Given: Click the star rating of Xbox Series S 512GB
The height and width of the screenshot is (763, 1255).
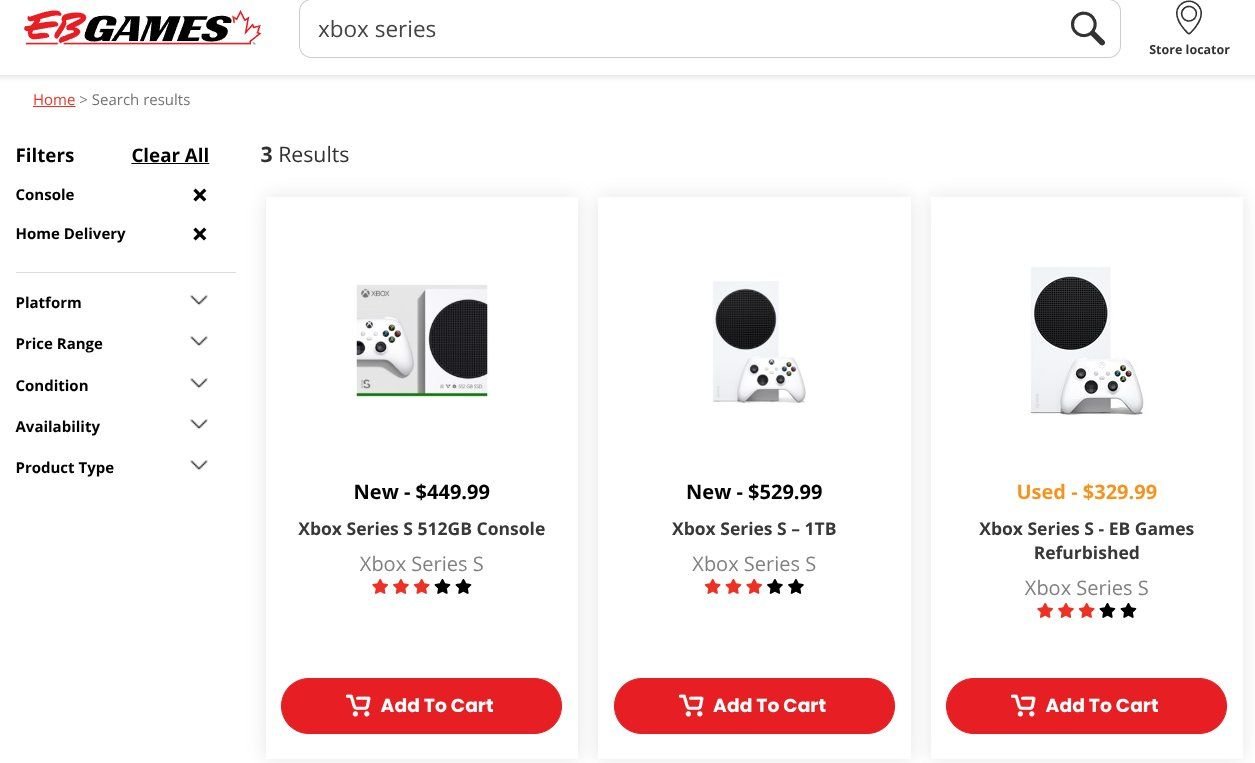Looking at the screenshot, I should pos(421,587).
